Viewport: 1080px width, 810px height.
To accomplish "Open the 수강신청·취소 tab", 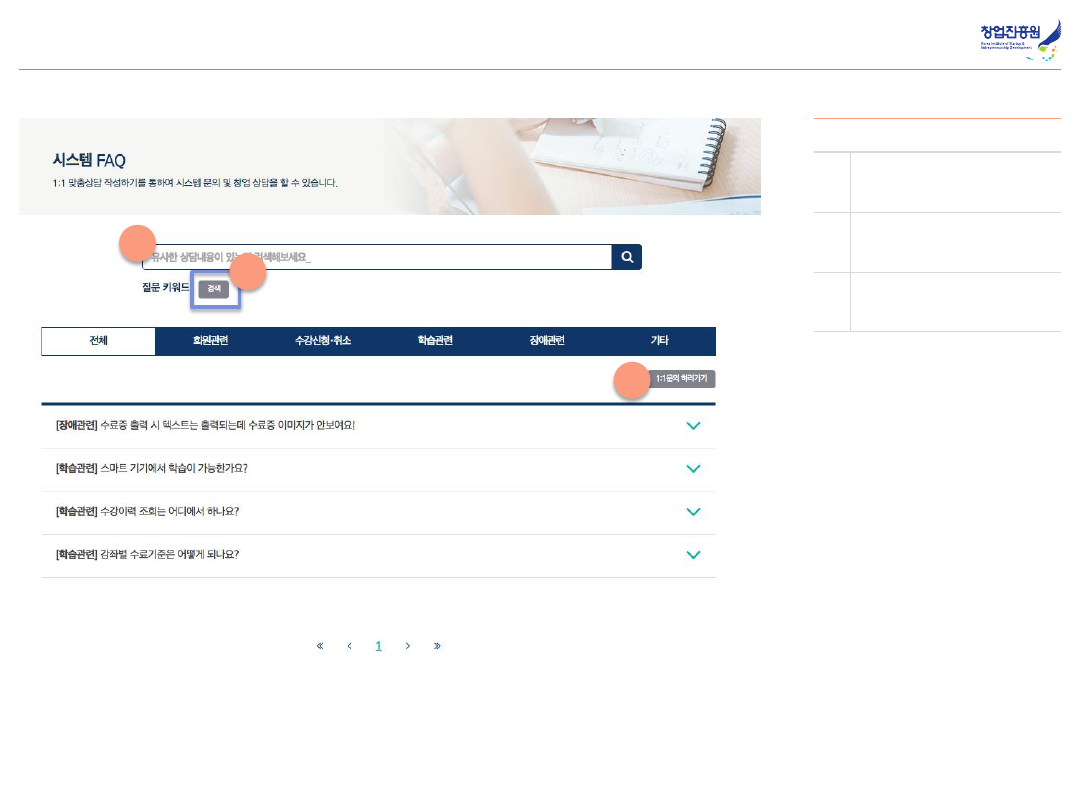I will (323, 341).
